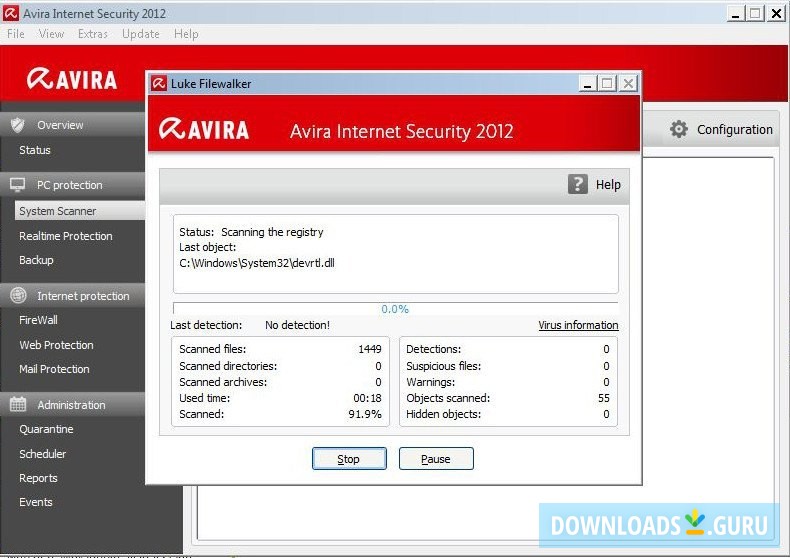Screen dimensions: 790x558
Task: Click the Configuration gear icon
Action: point(679,129)
